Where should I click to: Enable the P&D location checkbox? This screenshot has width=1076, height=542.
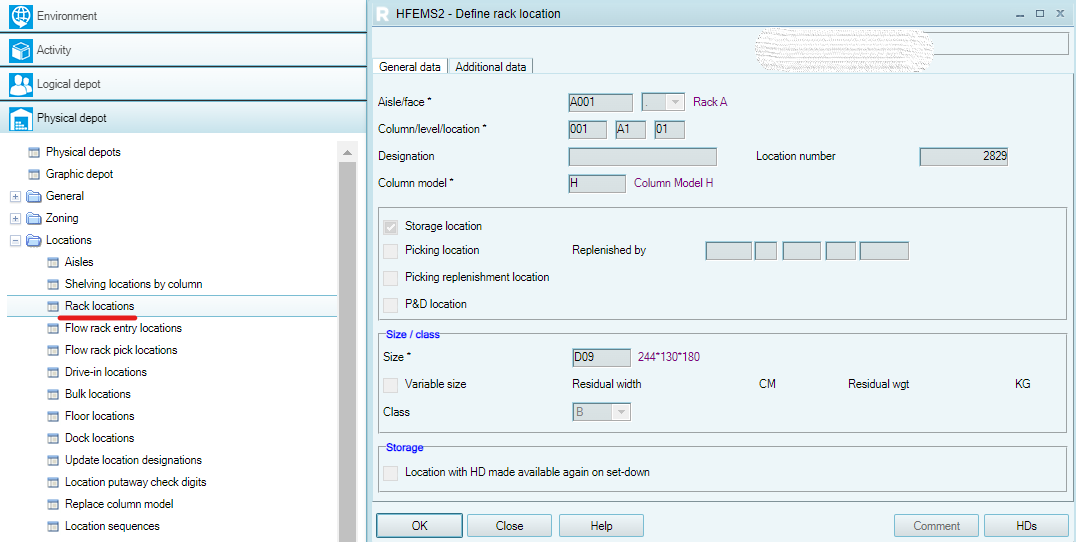tap(390, 304)
